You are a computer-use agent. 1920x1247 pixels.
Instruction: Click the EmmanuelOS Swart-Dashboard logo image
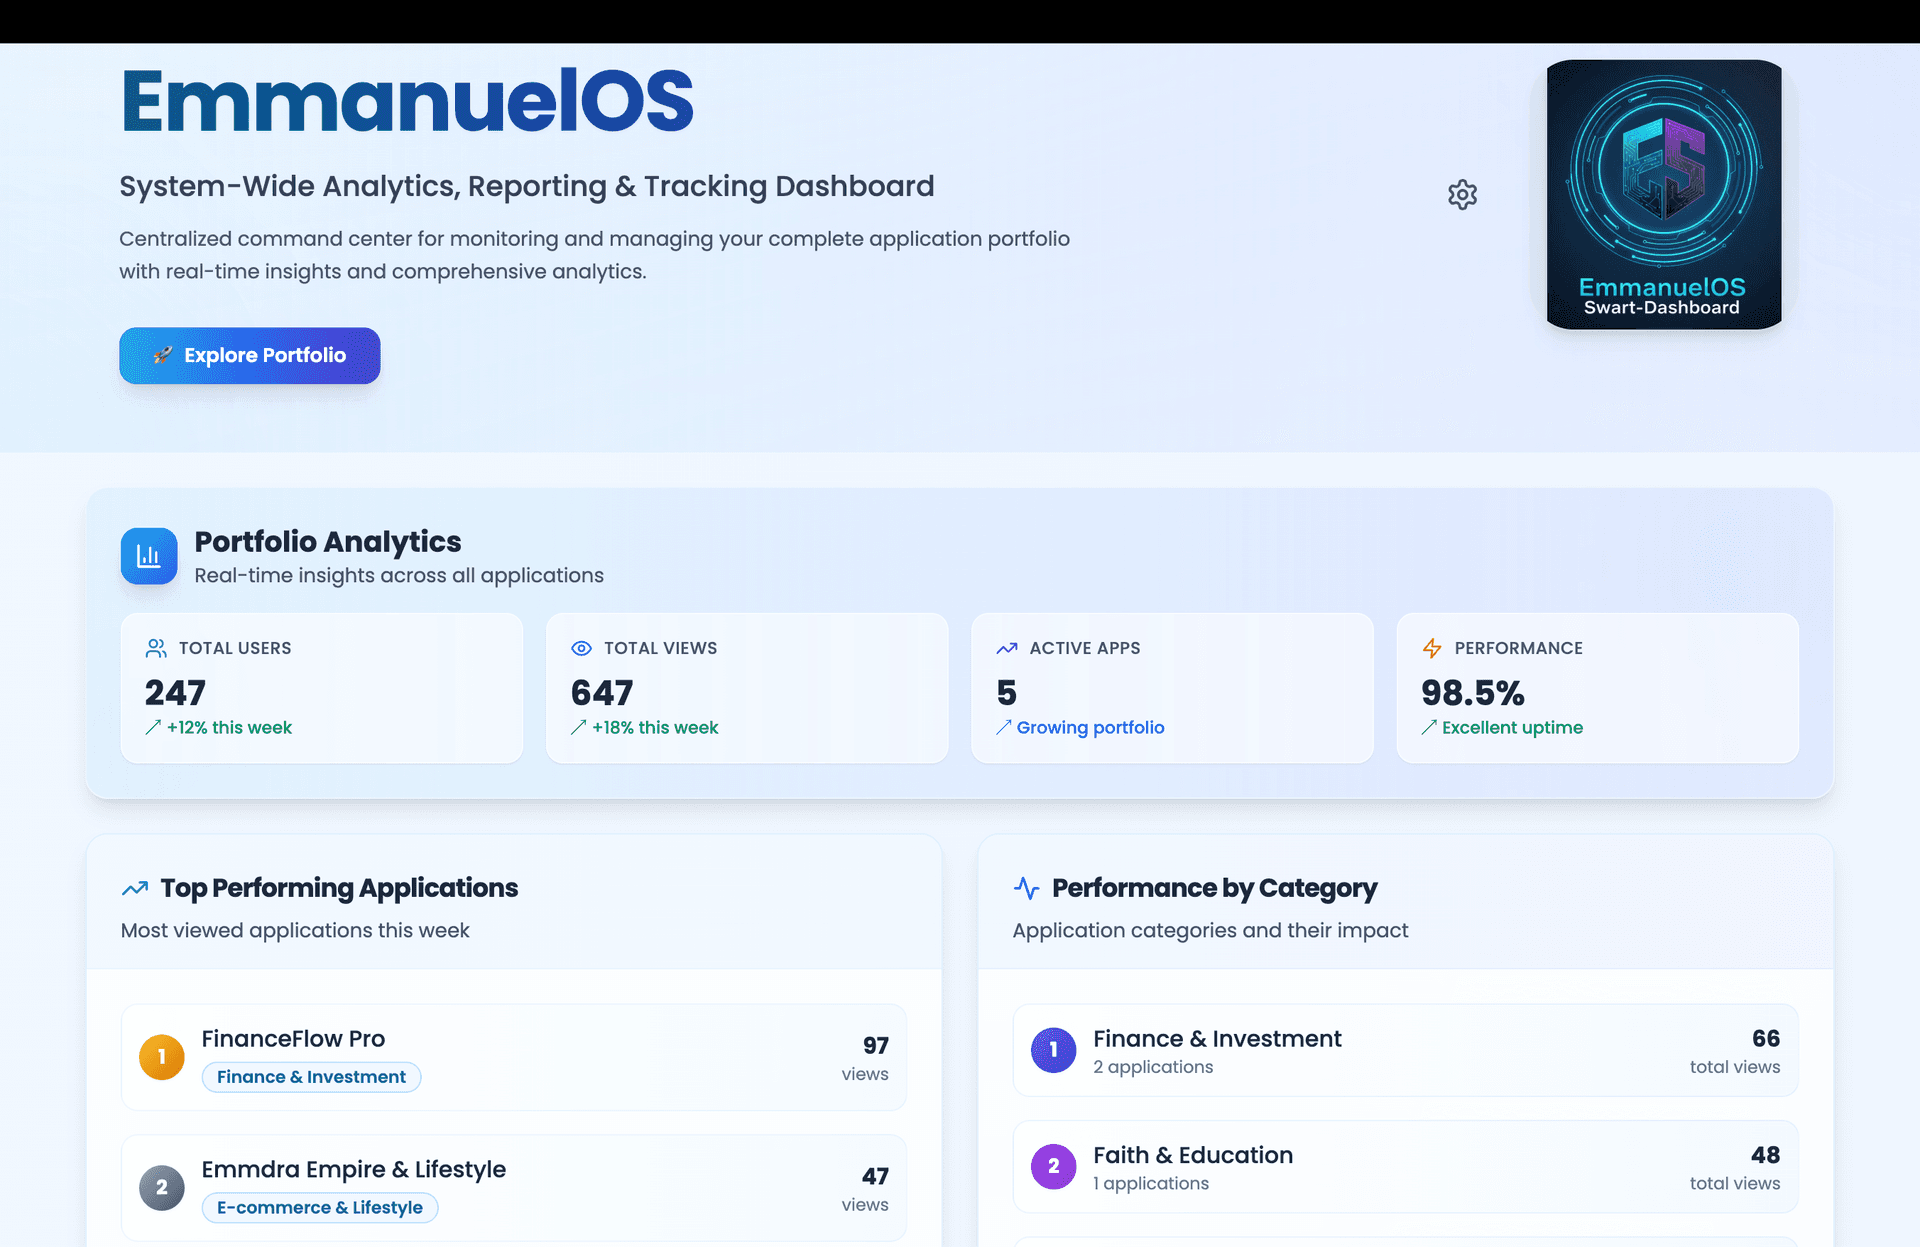click(x=1663, y=194)
